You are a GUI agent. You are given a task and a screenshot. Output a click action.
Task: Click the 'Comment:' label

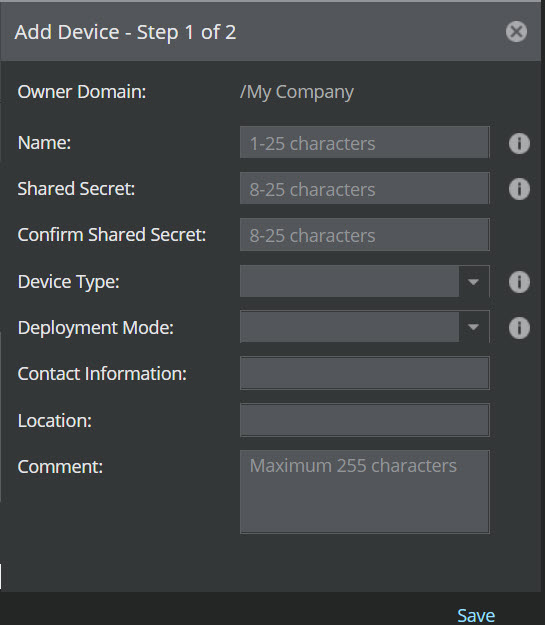[60, 467]
